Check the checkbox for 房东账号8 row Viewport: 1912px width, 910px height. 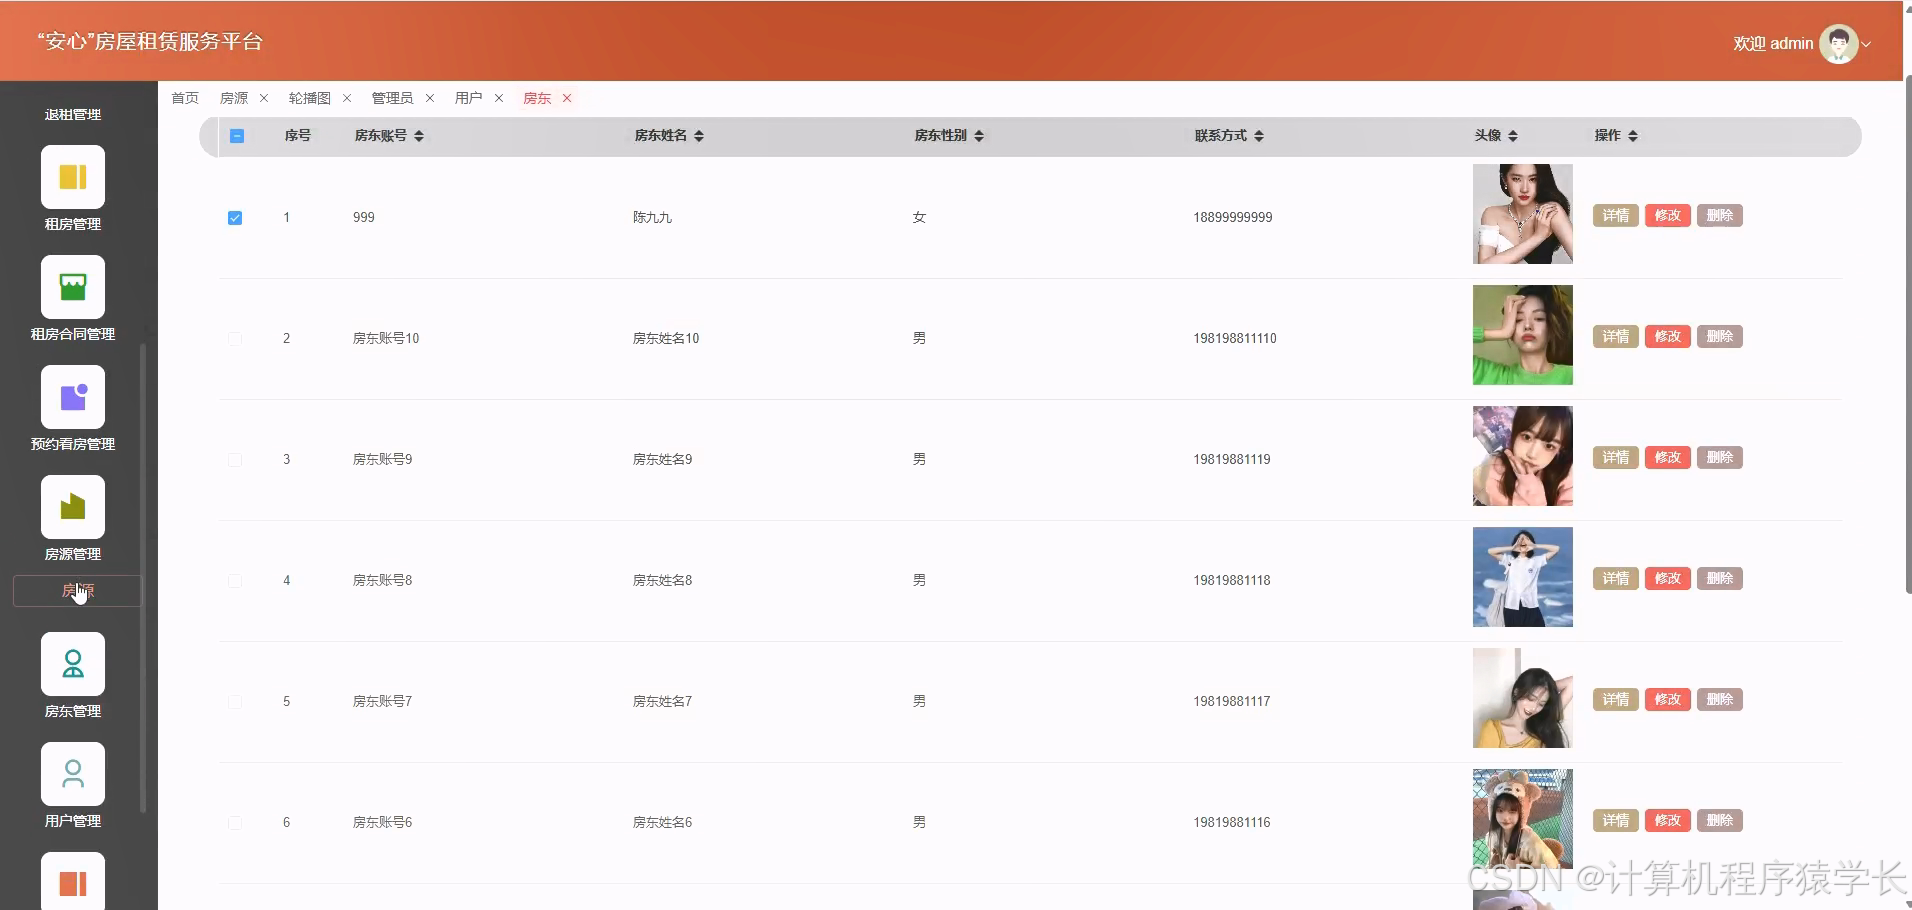coord(235,581)
